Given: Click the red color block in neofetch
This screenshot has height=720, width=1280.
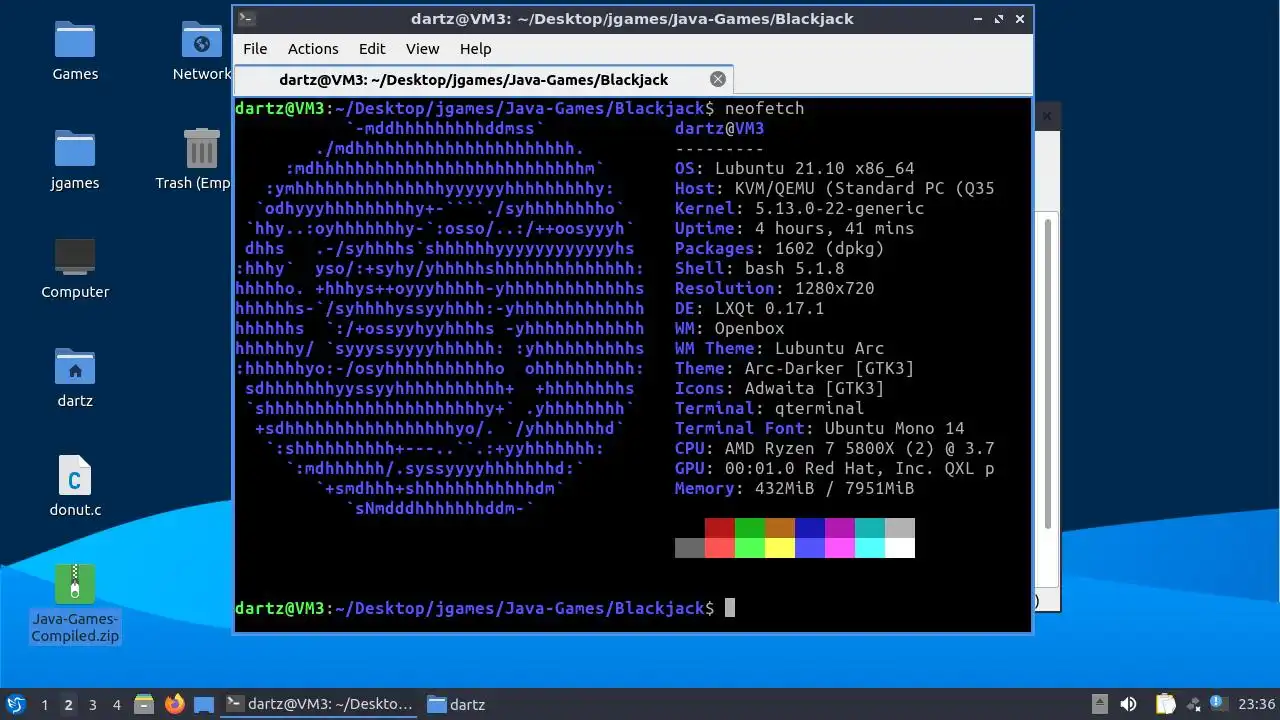Looking at the screenshot, I should (x=720, y=528).
